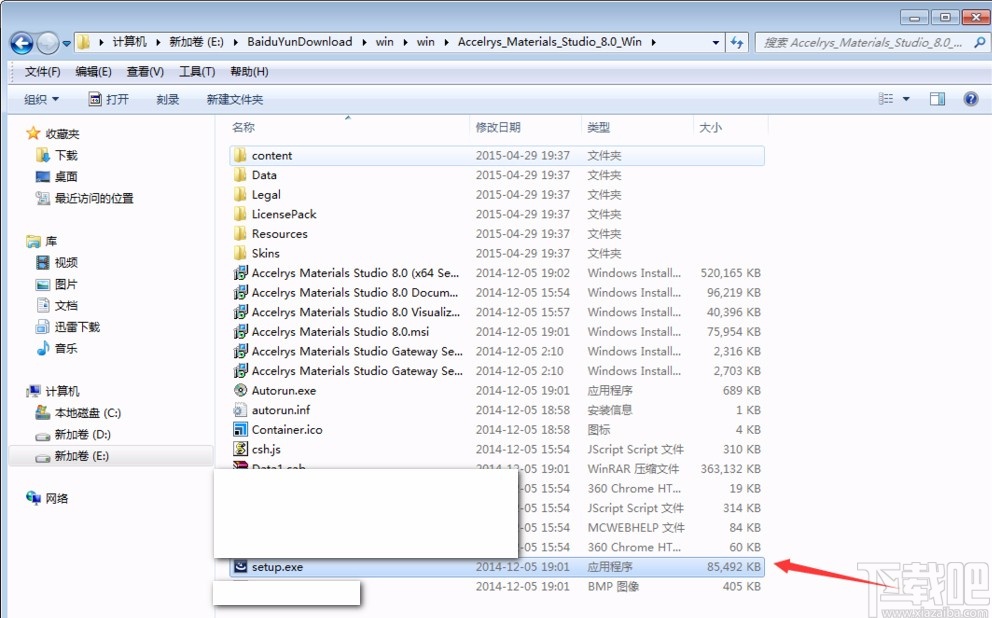
Task: Select 图片 library
Action: 66,284
